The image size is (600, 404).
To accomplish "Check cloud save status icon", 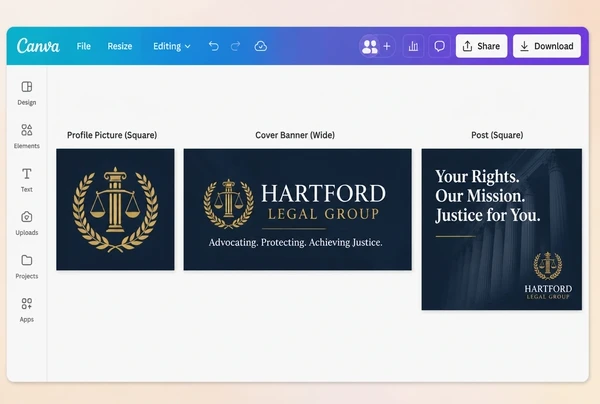I will click(x=261, y=46).
